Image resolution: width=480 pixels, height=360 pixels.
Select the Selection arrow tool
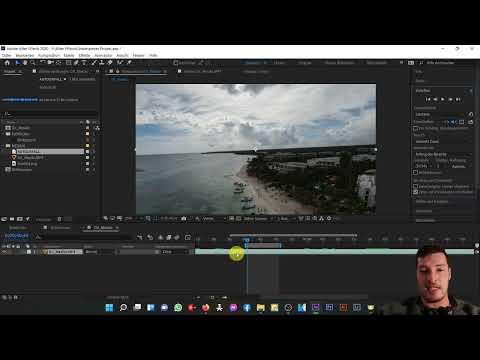coord(17,63)
